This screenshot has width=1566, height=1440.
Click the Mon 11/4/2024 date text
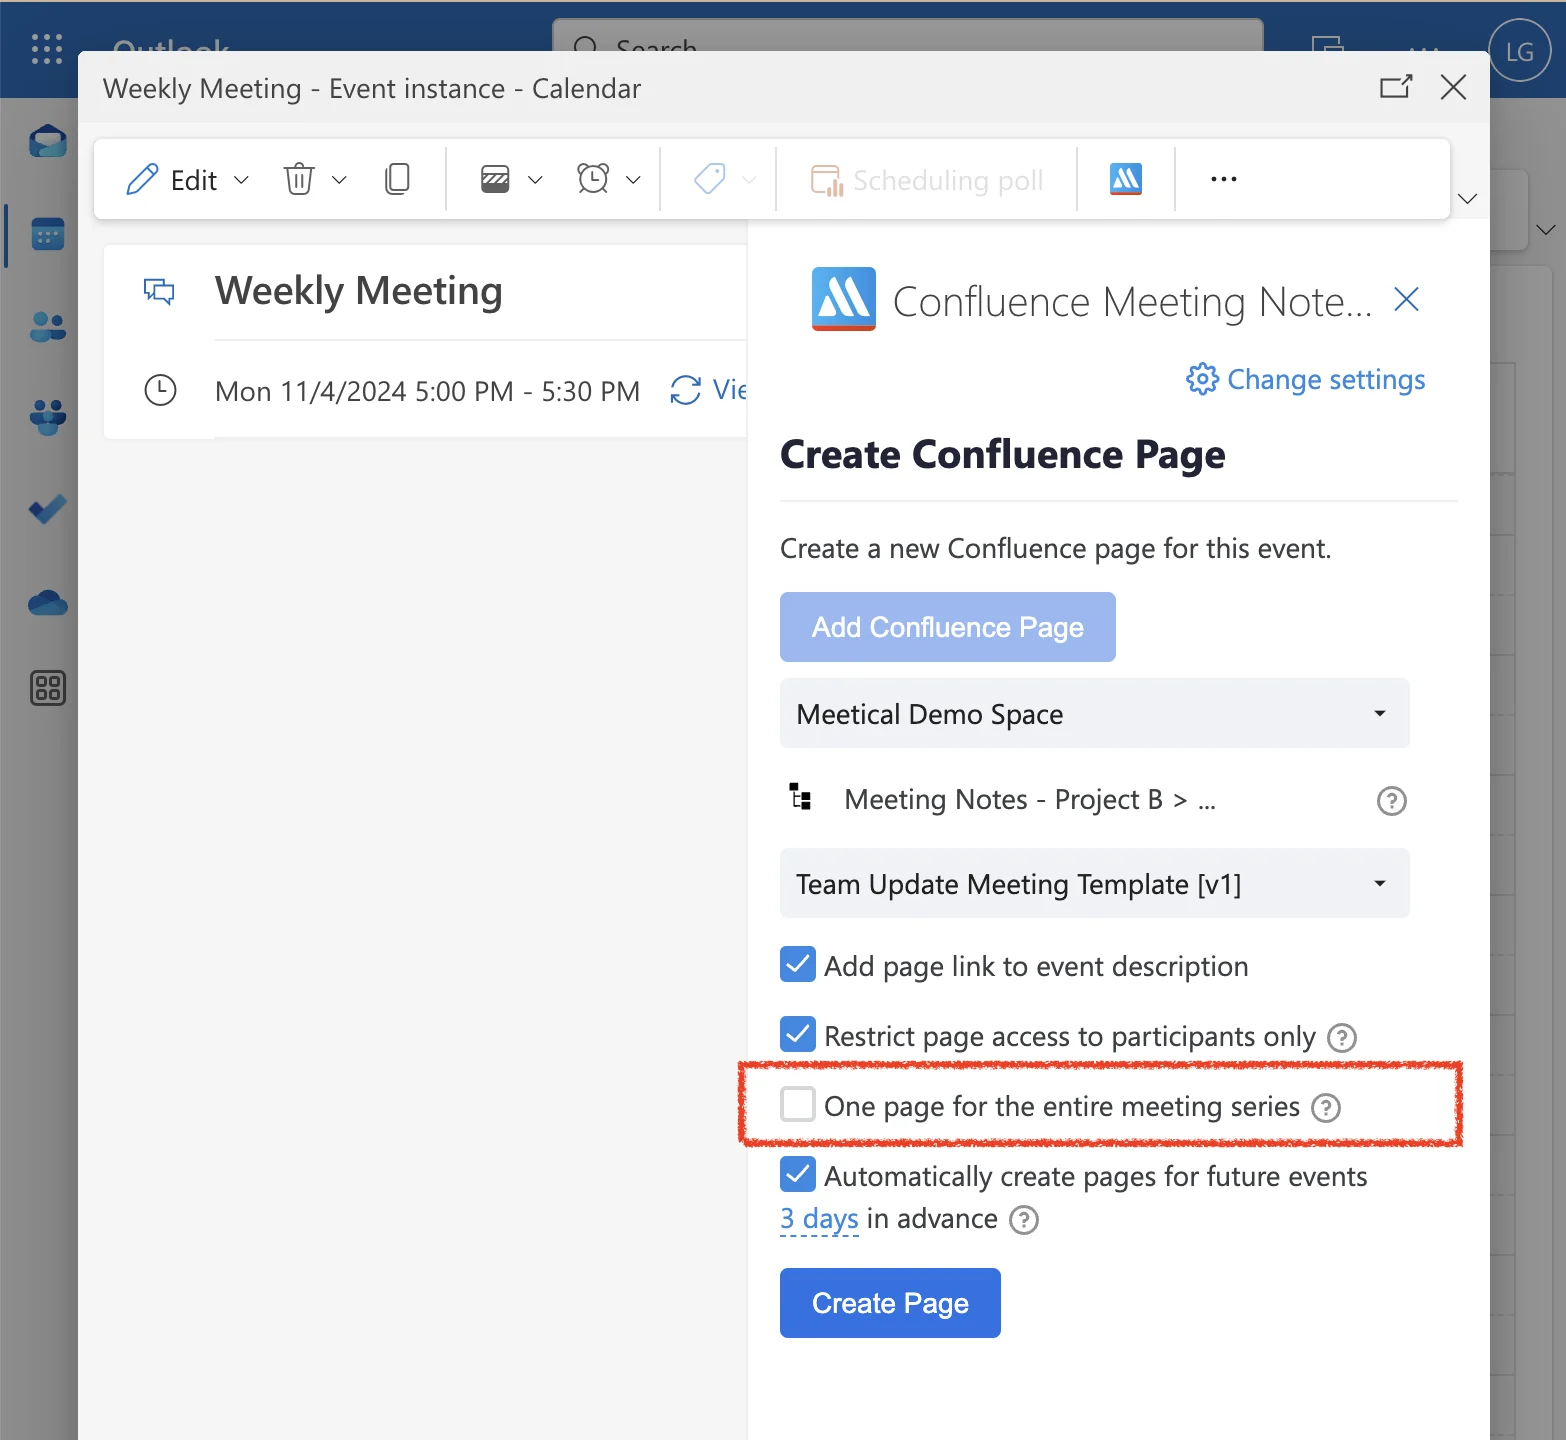[x=427, y=391]
